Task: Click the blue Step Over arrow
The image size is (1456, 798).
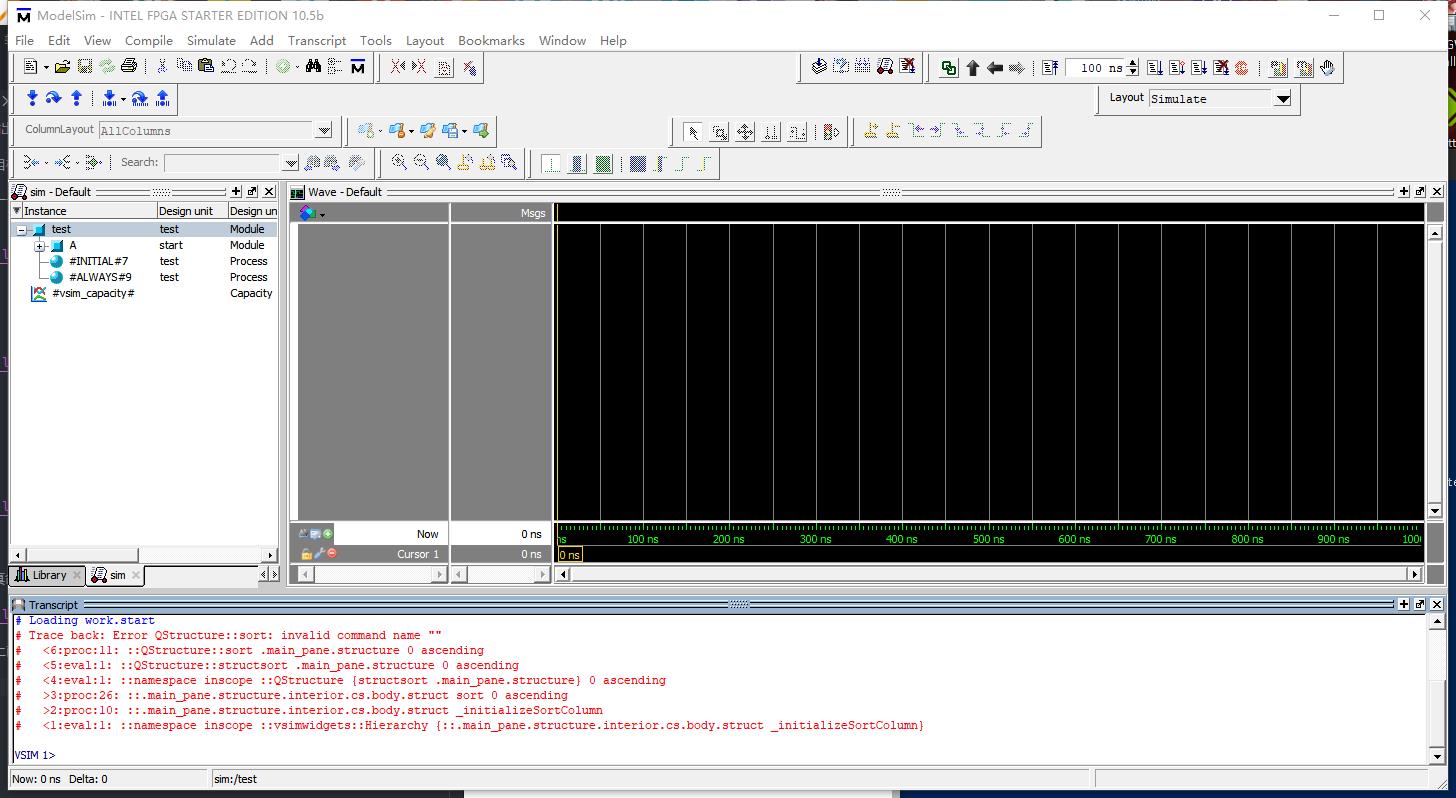Action: (53, 98)
